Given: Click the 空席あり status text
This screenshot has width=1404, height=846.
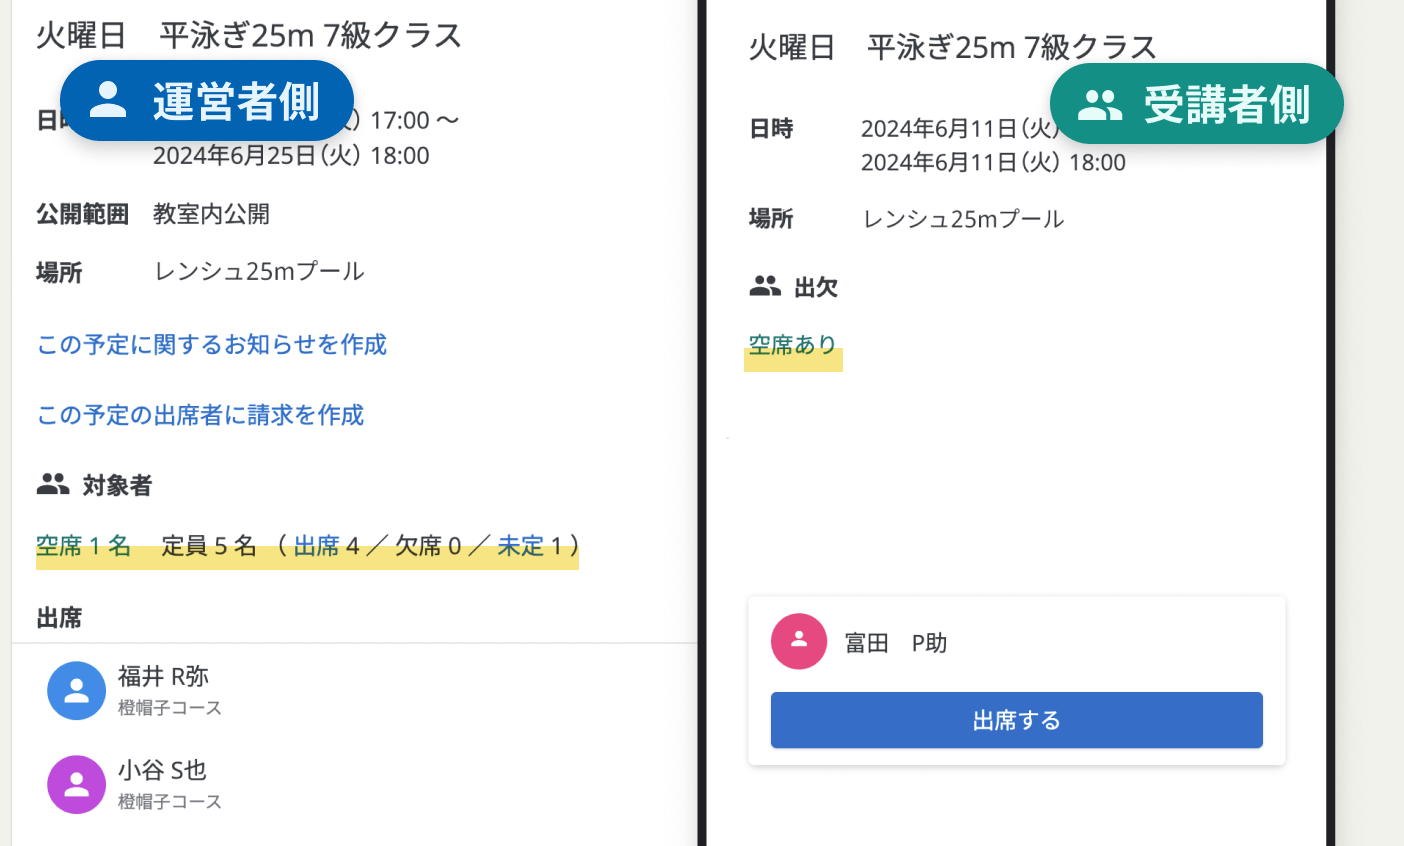Looking at the screenshot, I should point(793,345).
